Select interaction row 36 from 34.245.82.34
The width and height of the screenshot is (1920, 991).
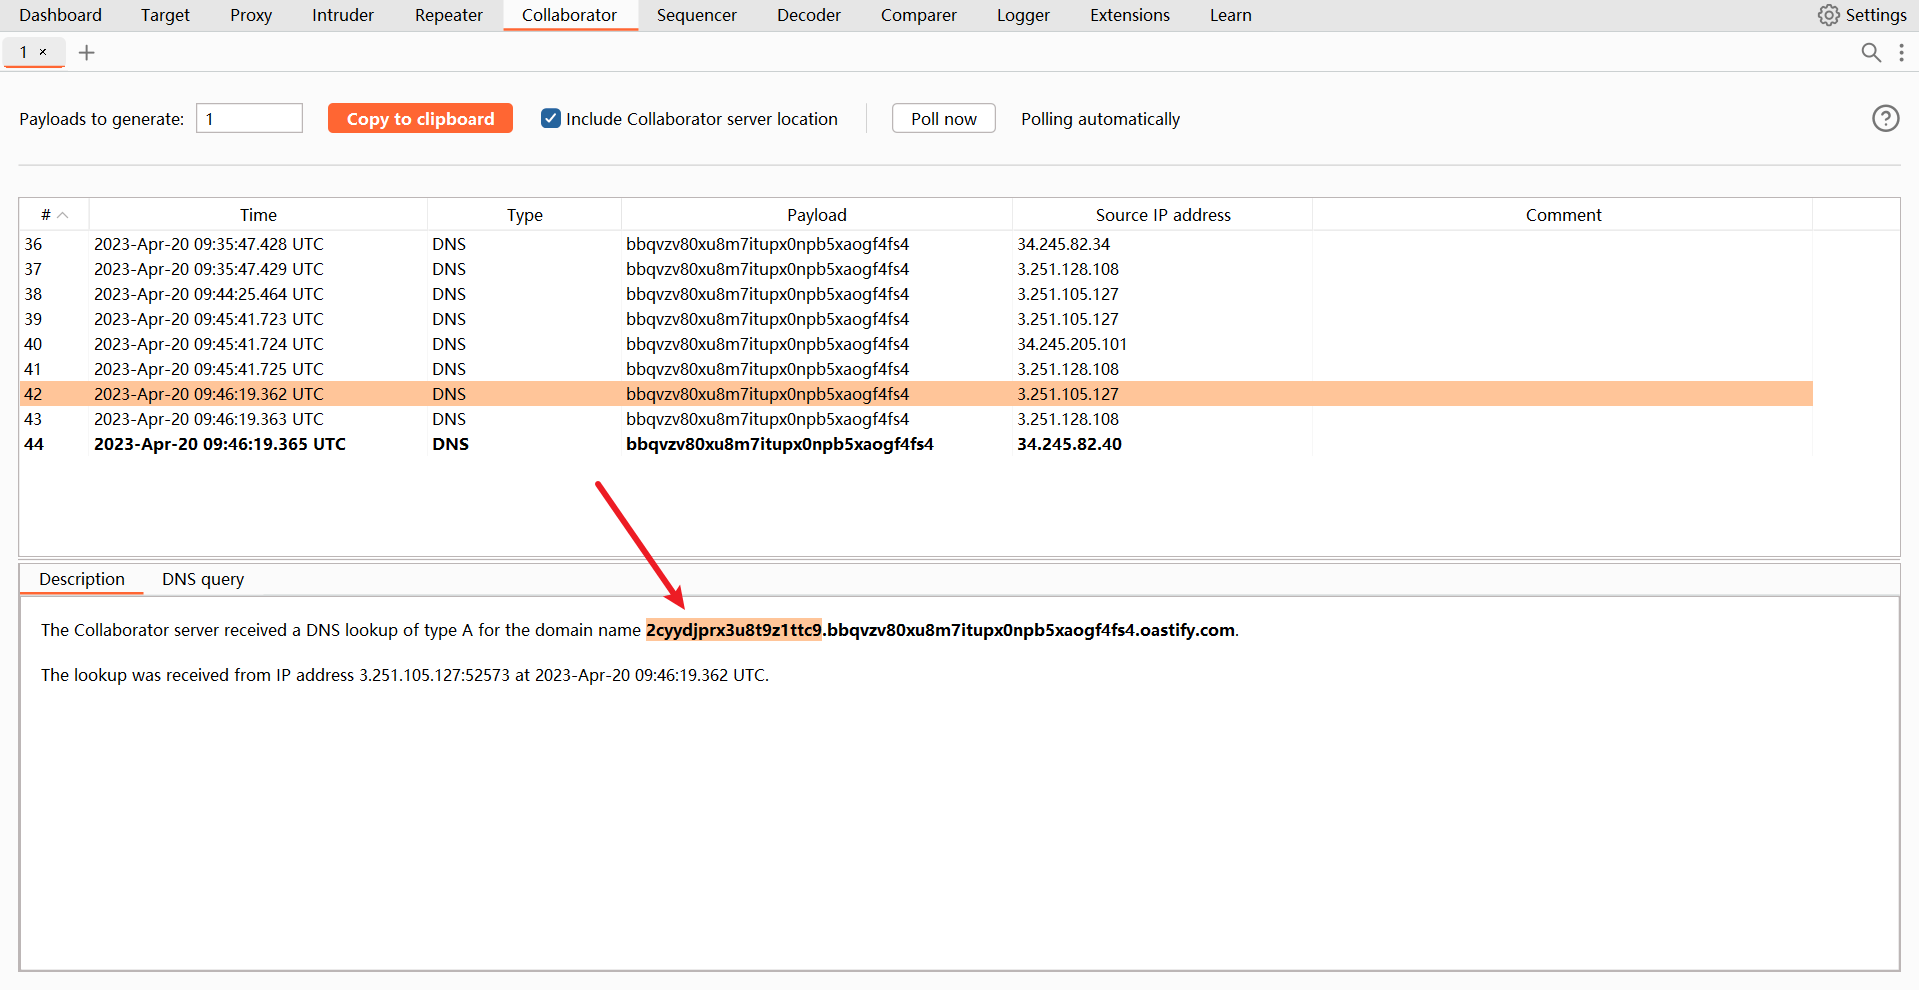click(500, 244)
